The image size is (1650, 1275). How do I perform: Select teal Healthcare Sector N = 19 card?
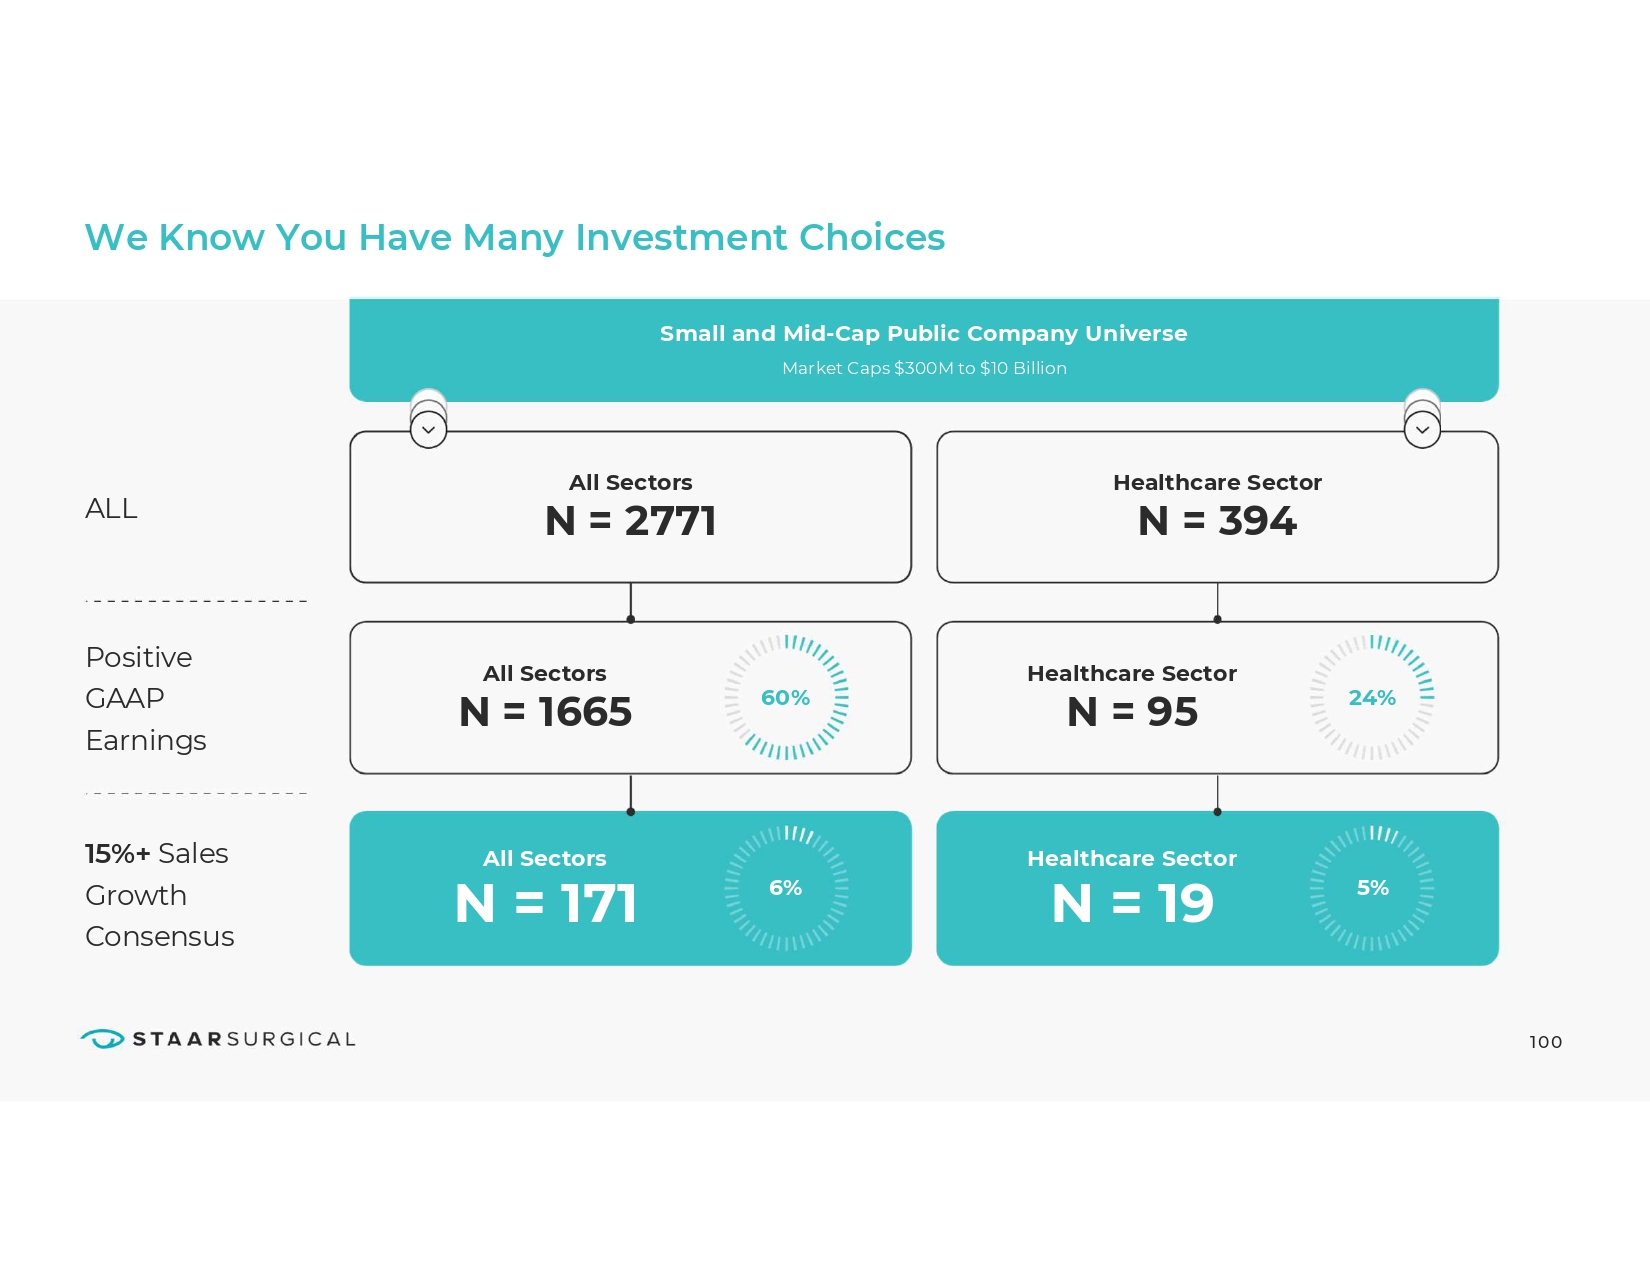[1132, 888]
